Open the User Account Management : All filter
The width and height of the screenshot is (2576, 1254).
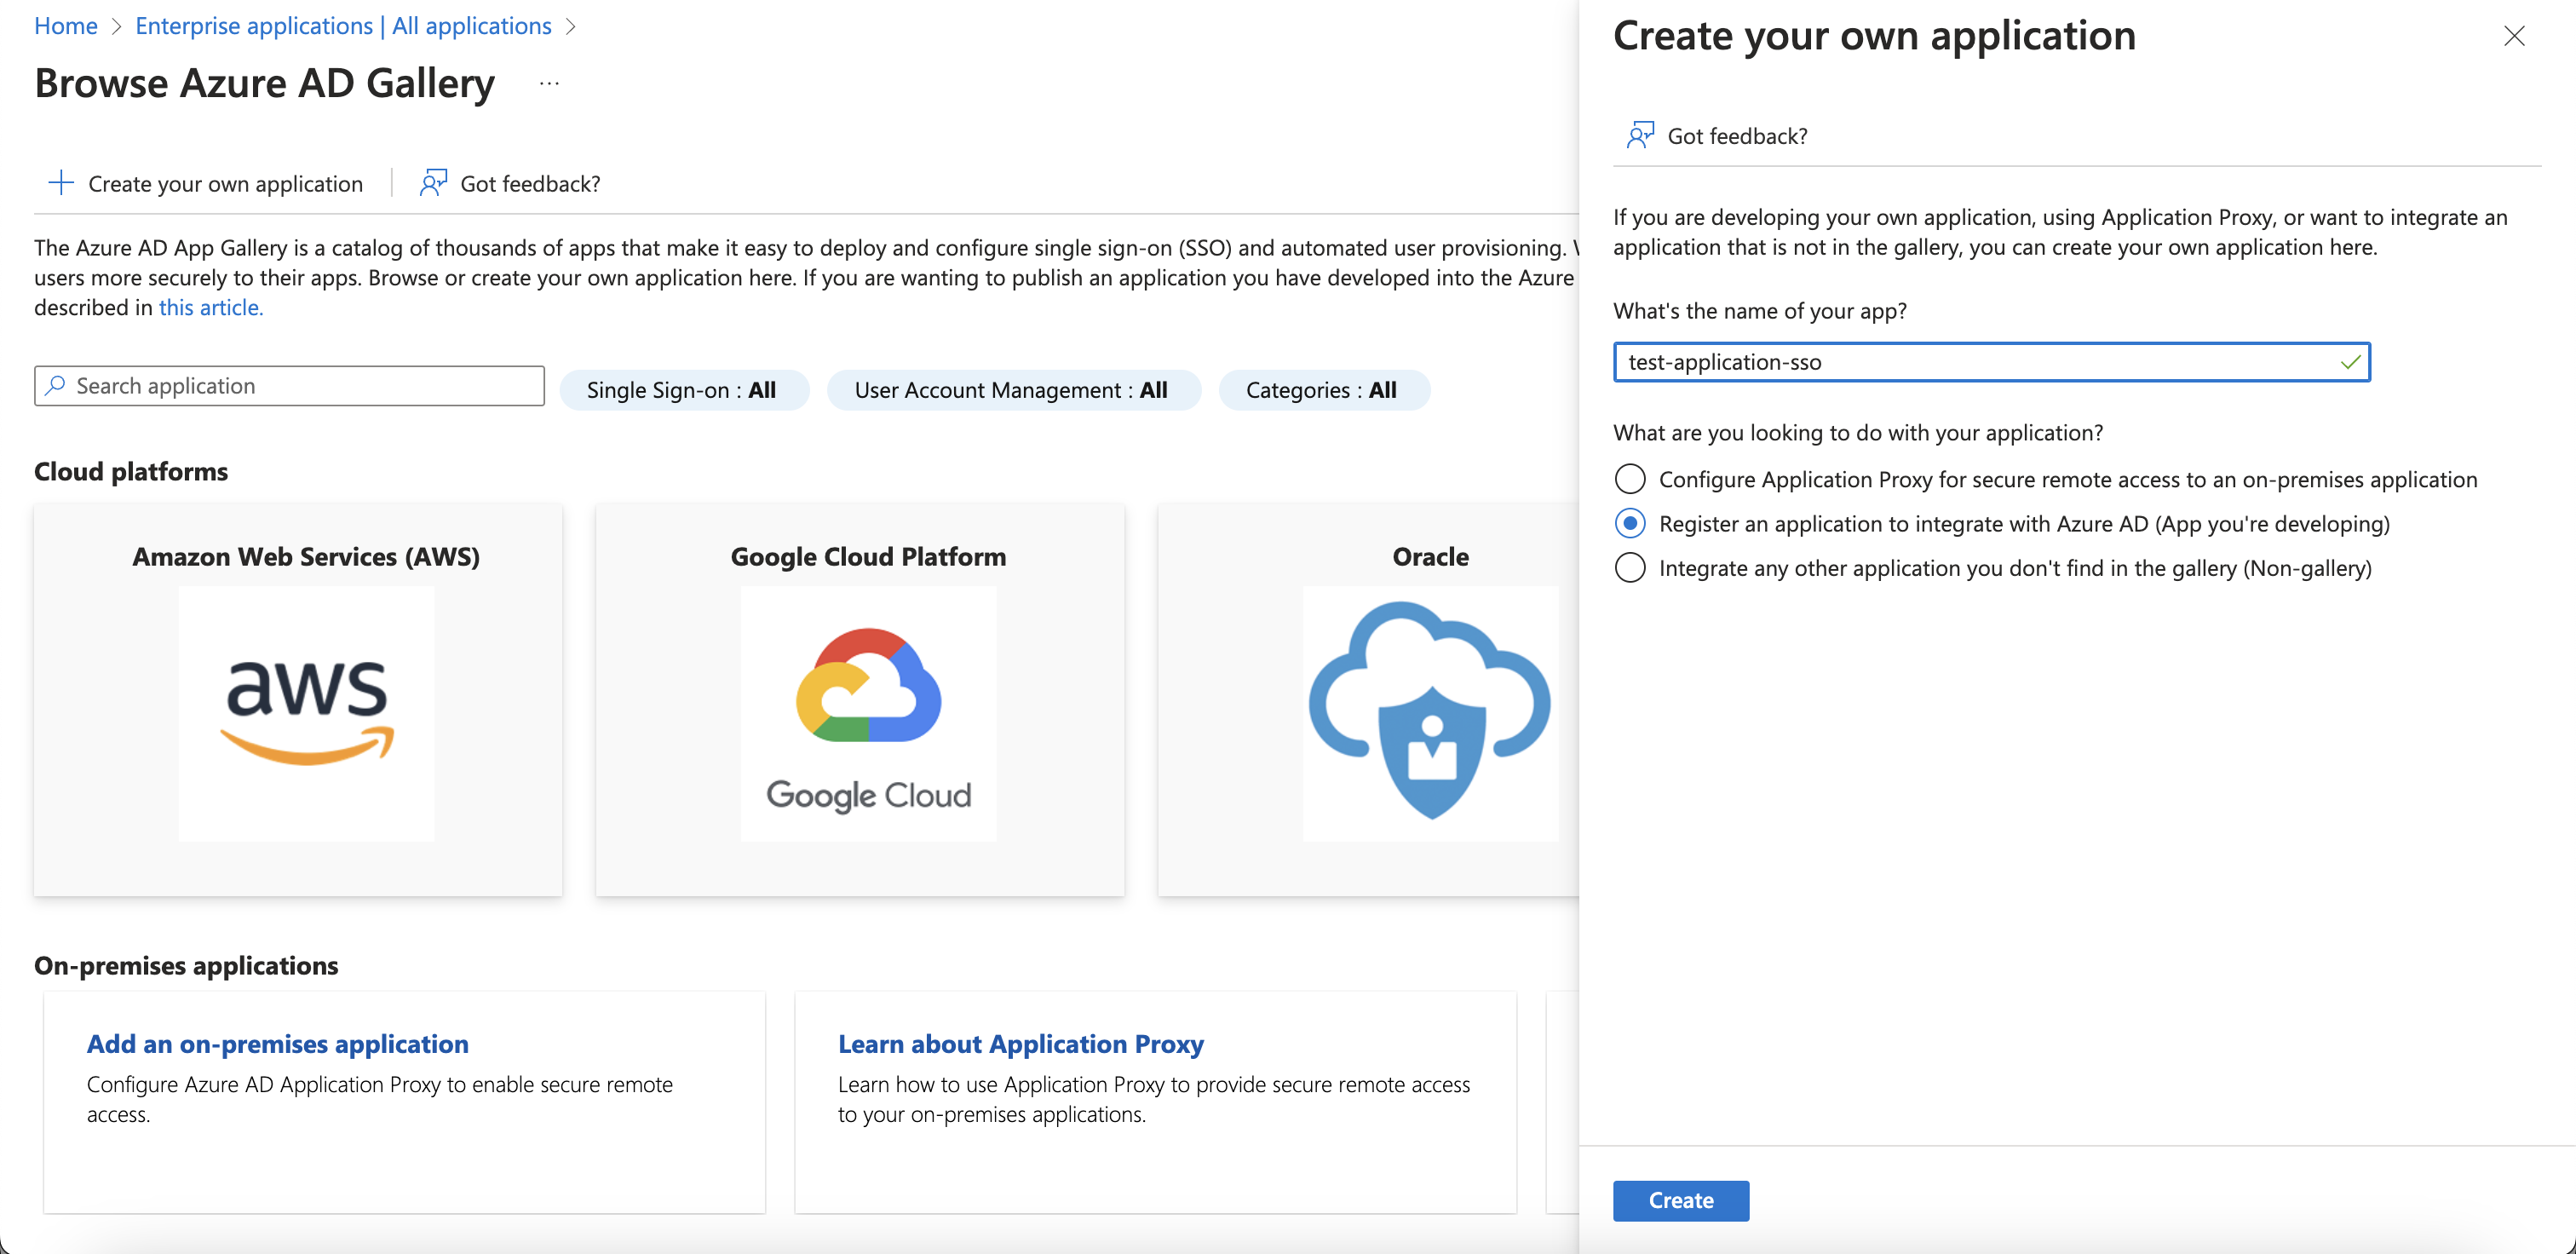pyautogui.click(x=1011, y=390)
